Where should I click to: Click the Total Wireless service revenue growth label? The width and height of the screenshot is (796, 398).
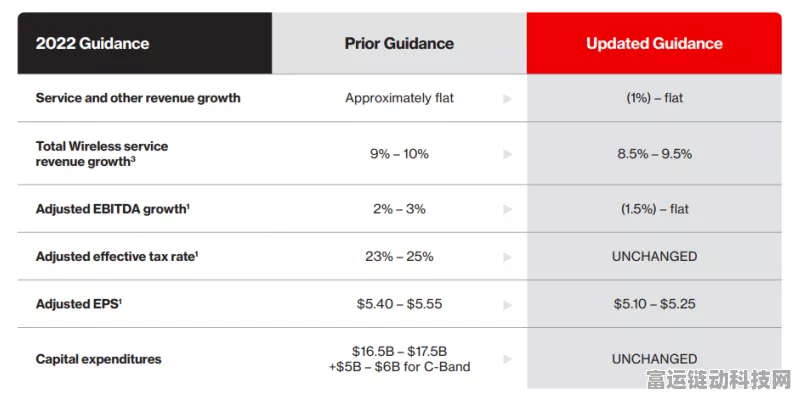click(102, 154)
